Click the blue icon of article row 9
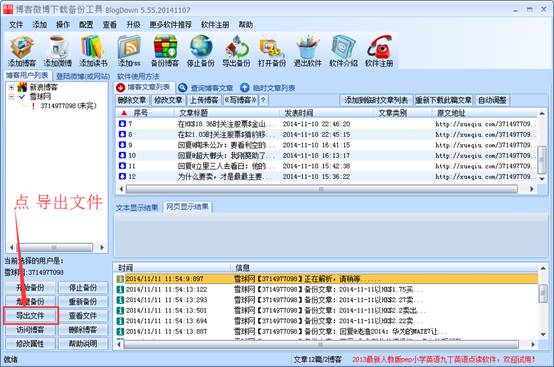This screenshot has width=554, height=367. pyautogui.click(x=122, y=145)
